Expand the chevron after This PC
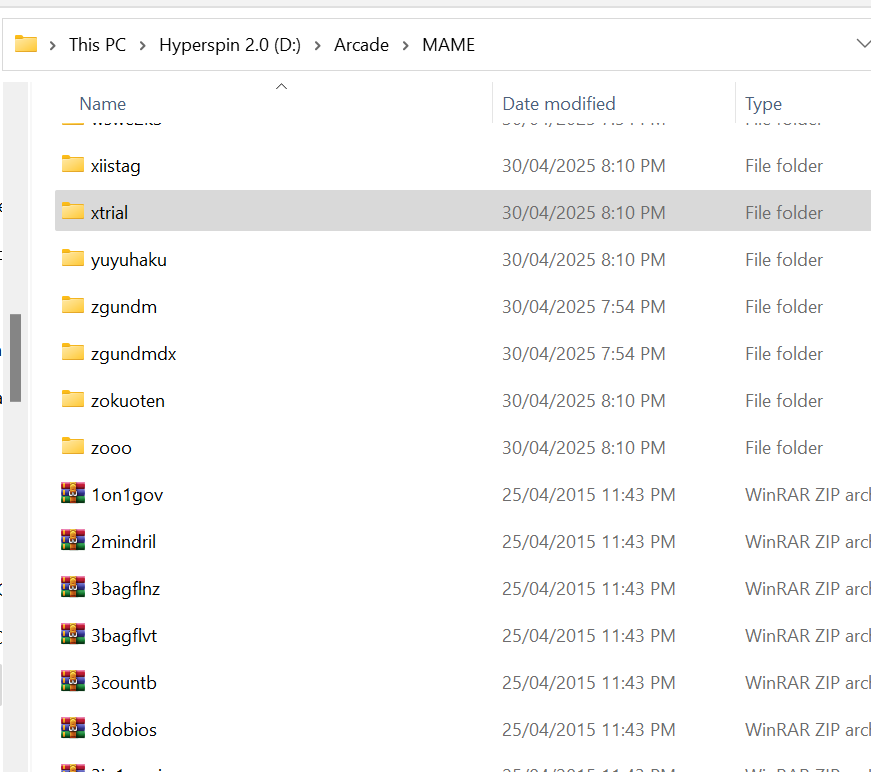Screen dimensions: 871x772 pos(143,46)
